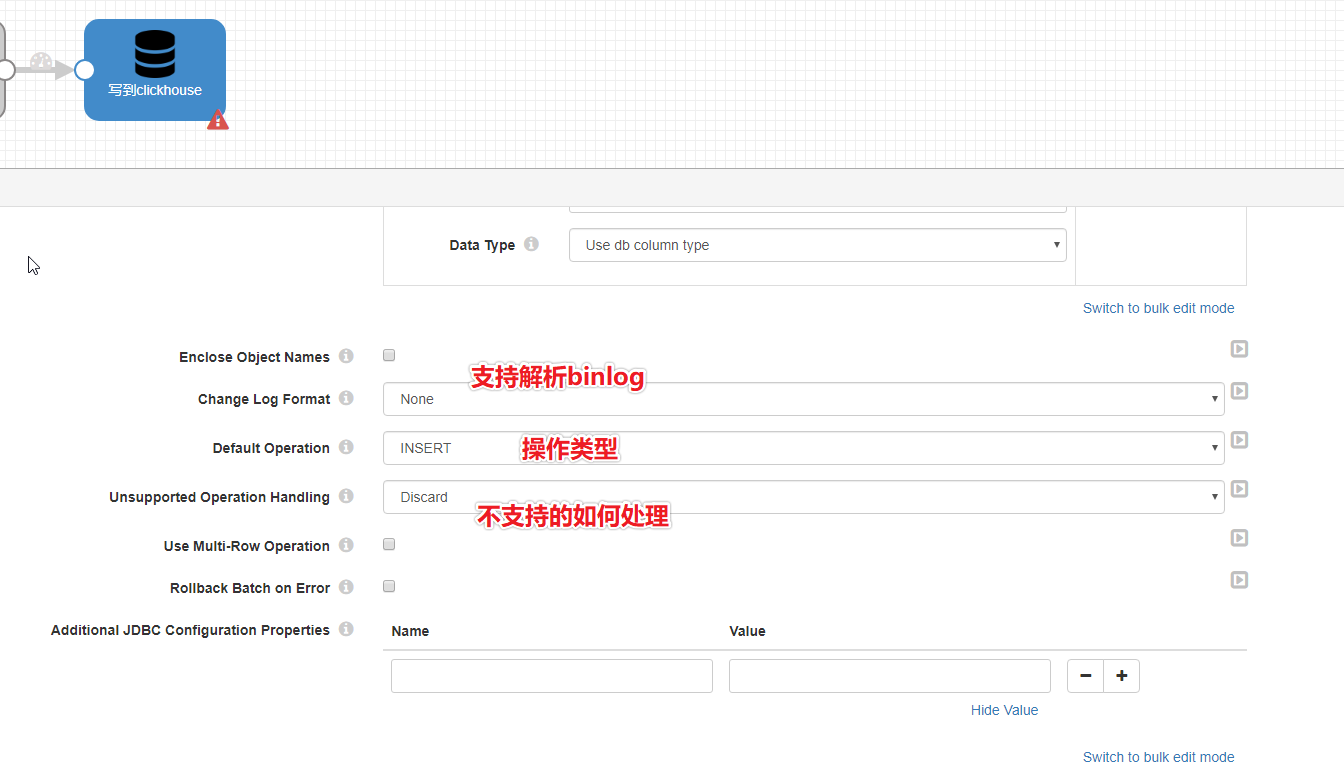Show info for Data Type
This screenshot has width=1344, height=773.
[532, 244]
